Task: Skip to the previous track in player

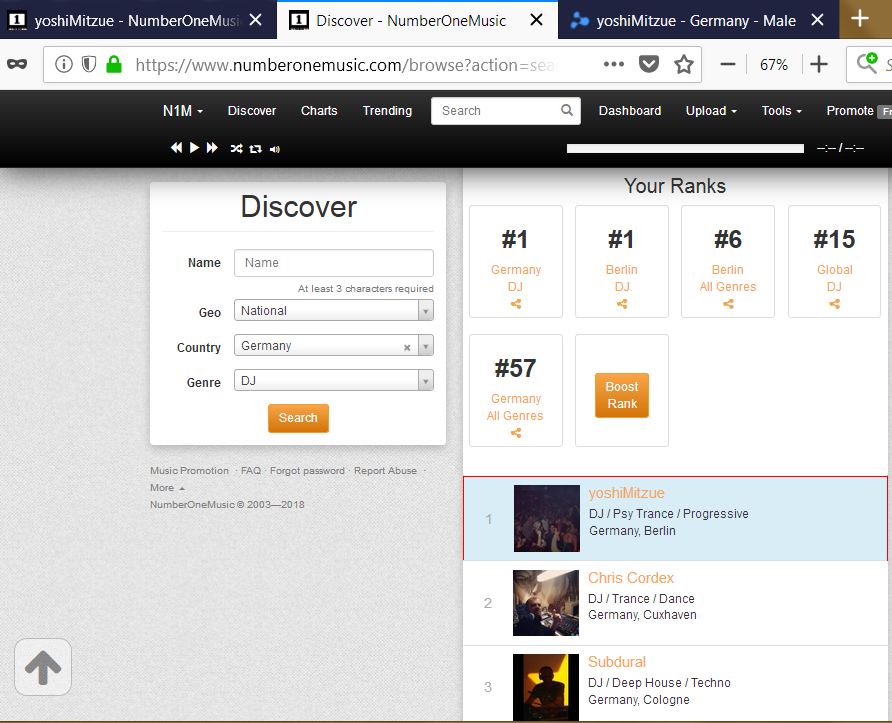Action: (x=176, y=148)
